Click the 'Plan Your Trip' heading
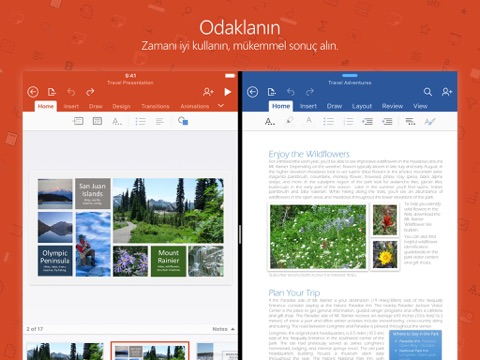Image resolution: width=480 pixels, height=360 pixels. [294, 293]
